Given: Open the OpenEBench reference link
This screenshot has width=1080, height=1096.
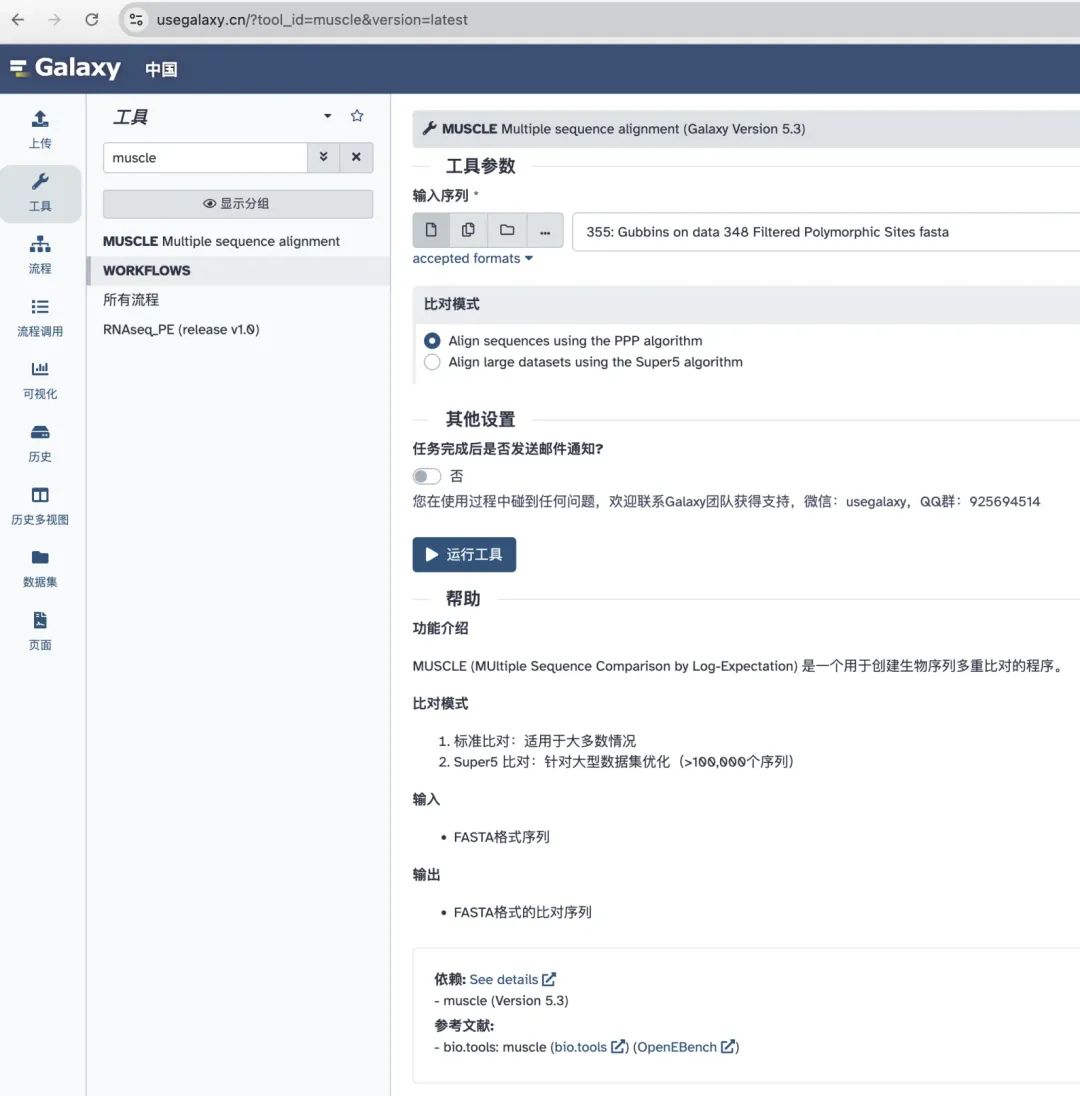Looking at the screenshot, I should (677, 1046).
